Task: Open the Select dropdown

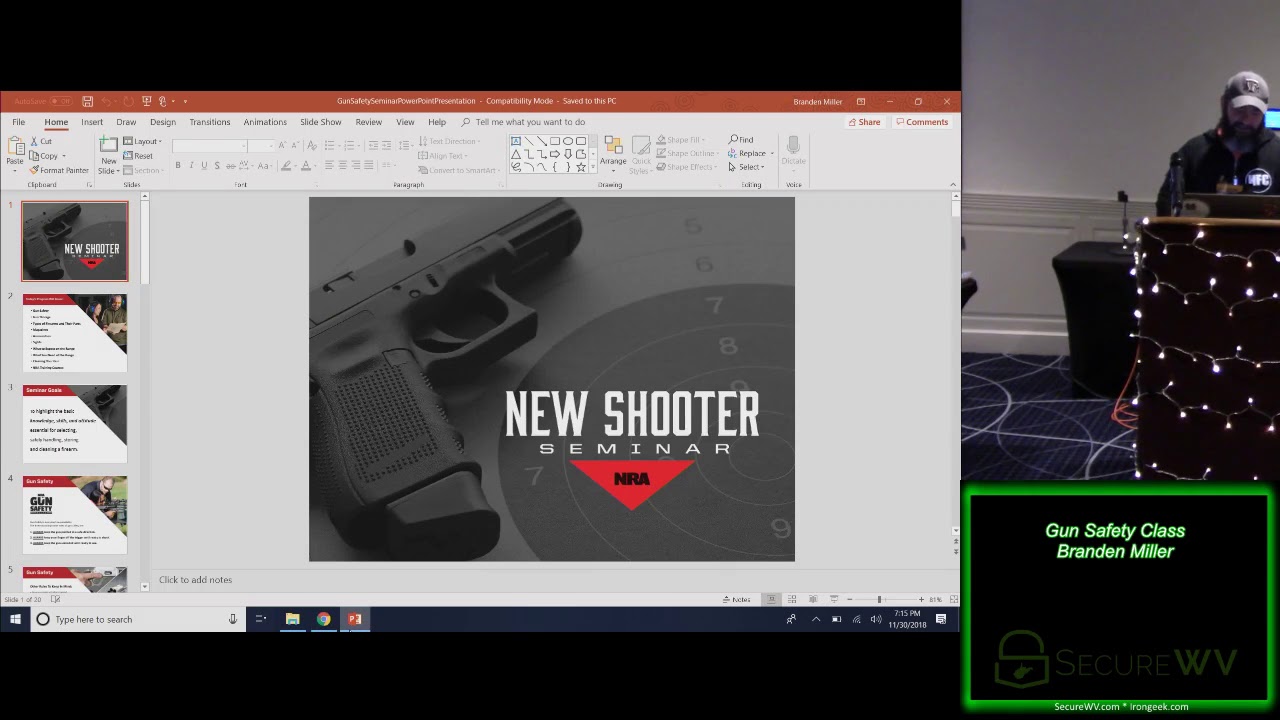Action: 746,167
